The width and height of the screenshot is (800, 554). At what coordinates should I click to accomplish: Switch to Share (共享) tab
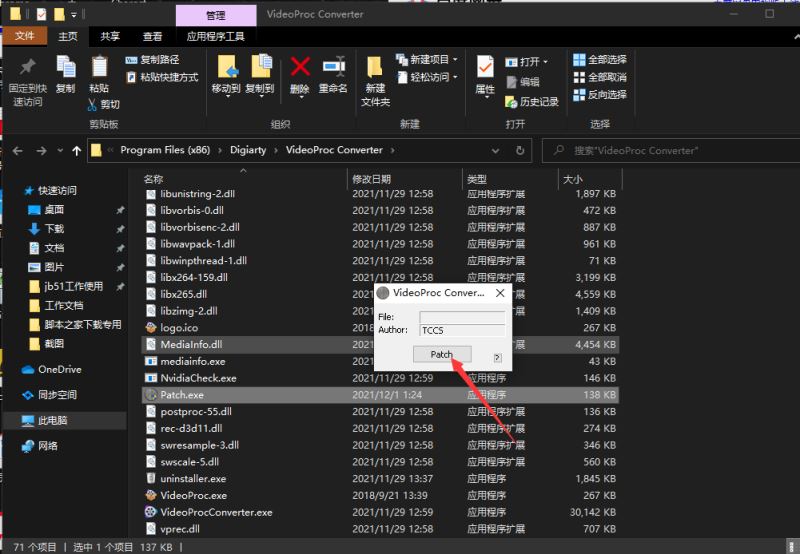pyautogui.click(x=110, y=36)
